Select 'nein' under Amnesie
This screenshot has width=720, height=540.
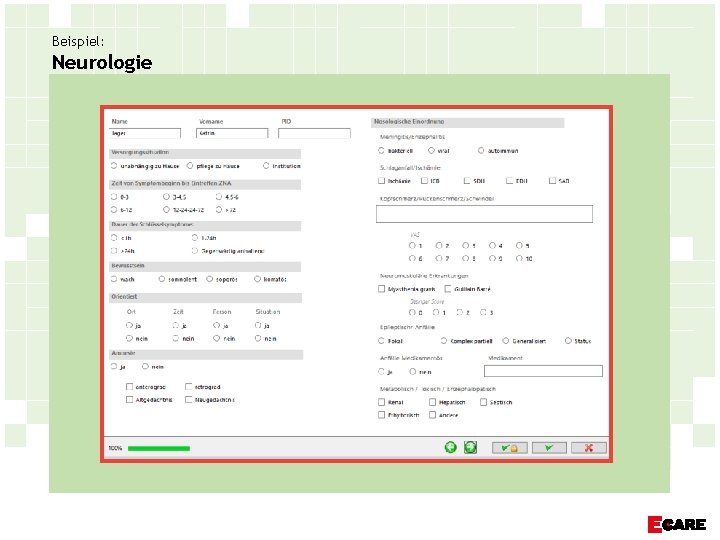[x=145, y=366]
